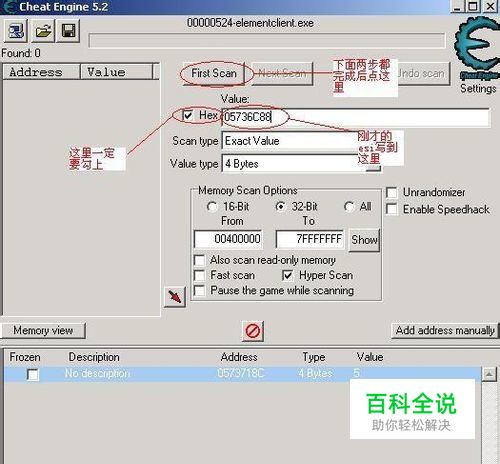
Task: Click the Value column header in results
Action: point(116,72)
